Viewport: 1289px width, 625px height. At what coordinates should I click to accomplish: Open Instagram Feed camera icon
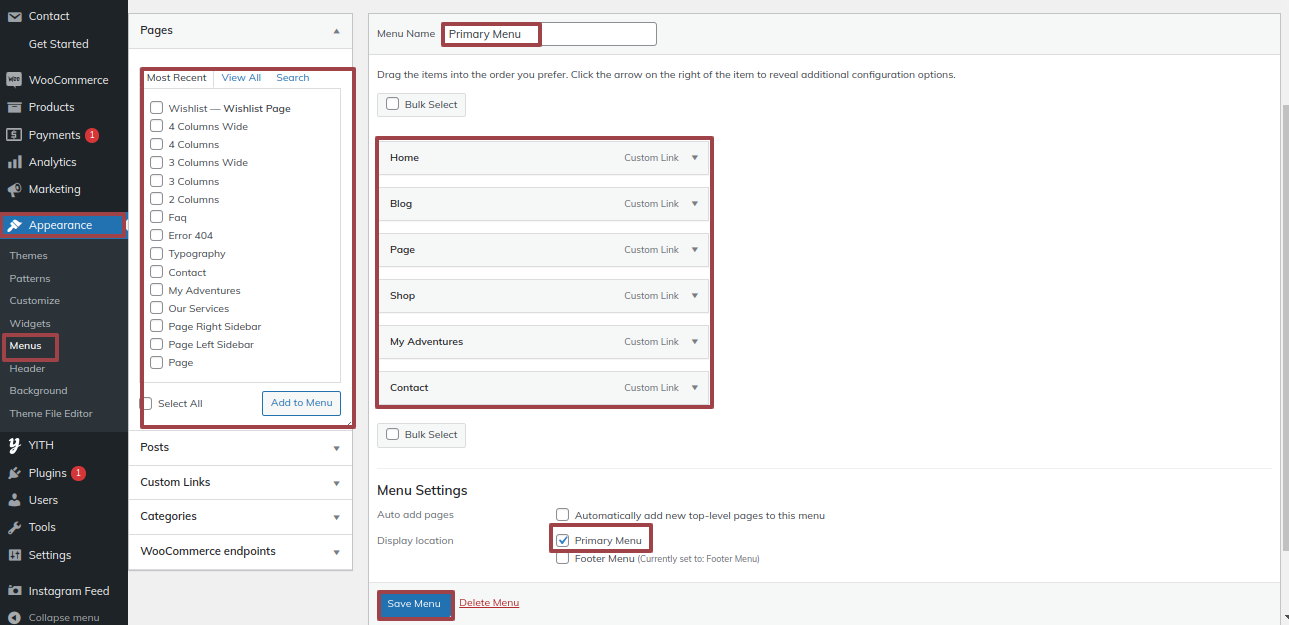tap(14, 591)
